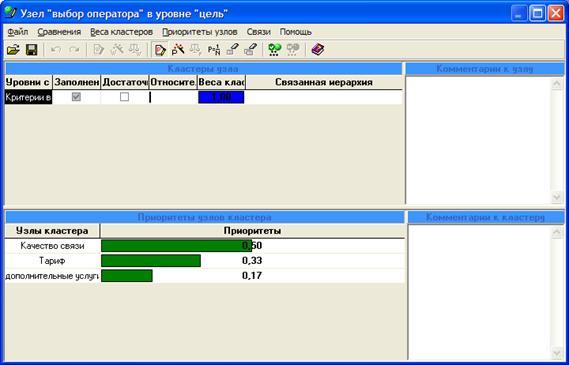Click the P=1/N equal priorities icon
The image size is (569, 365).
pos(214,50)
